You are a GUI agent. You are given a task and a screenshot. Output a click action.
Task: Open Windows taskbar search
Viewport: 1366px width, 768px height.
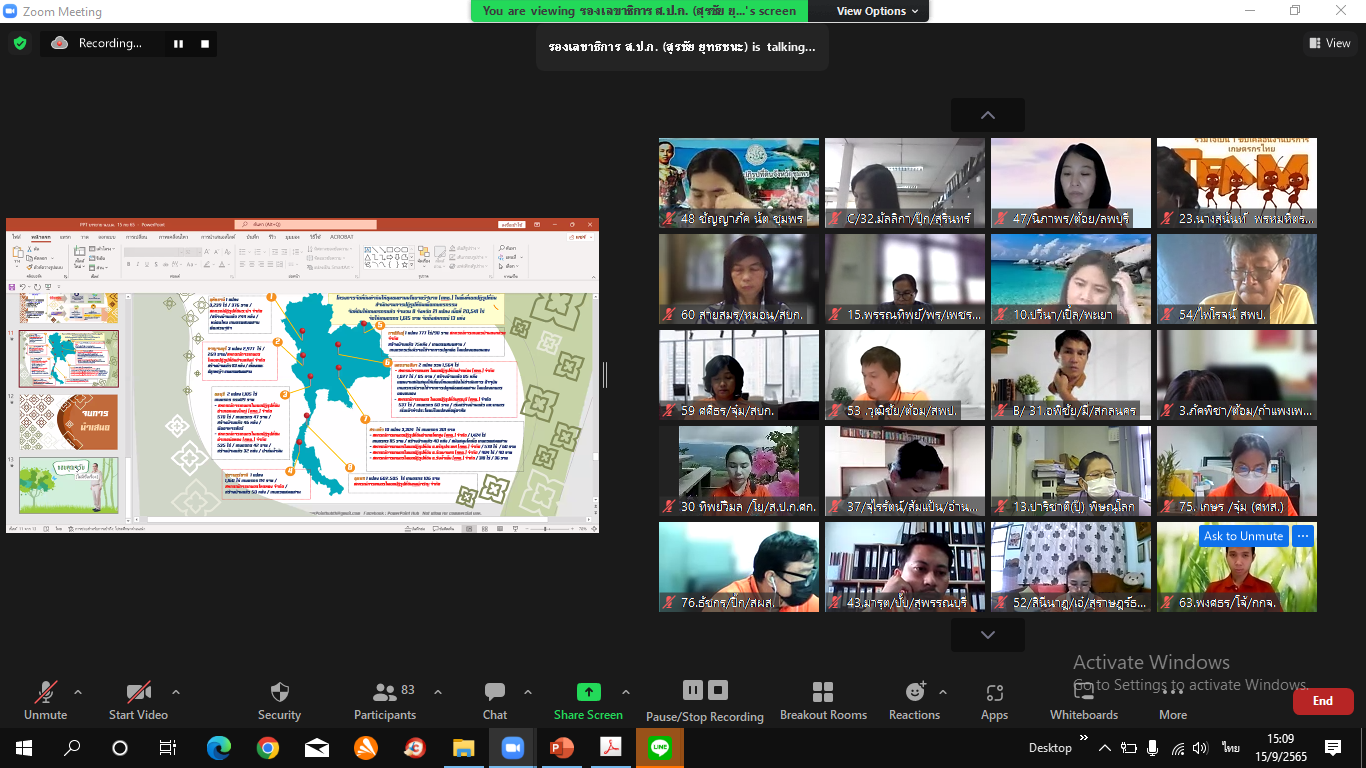point(72,747)
